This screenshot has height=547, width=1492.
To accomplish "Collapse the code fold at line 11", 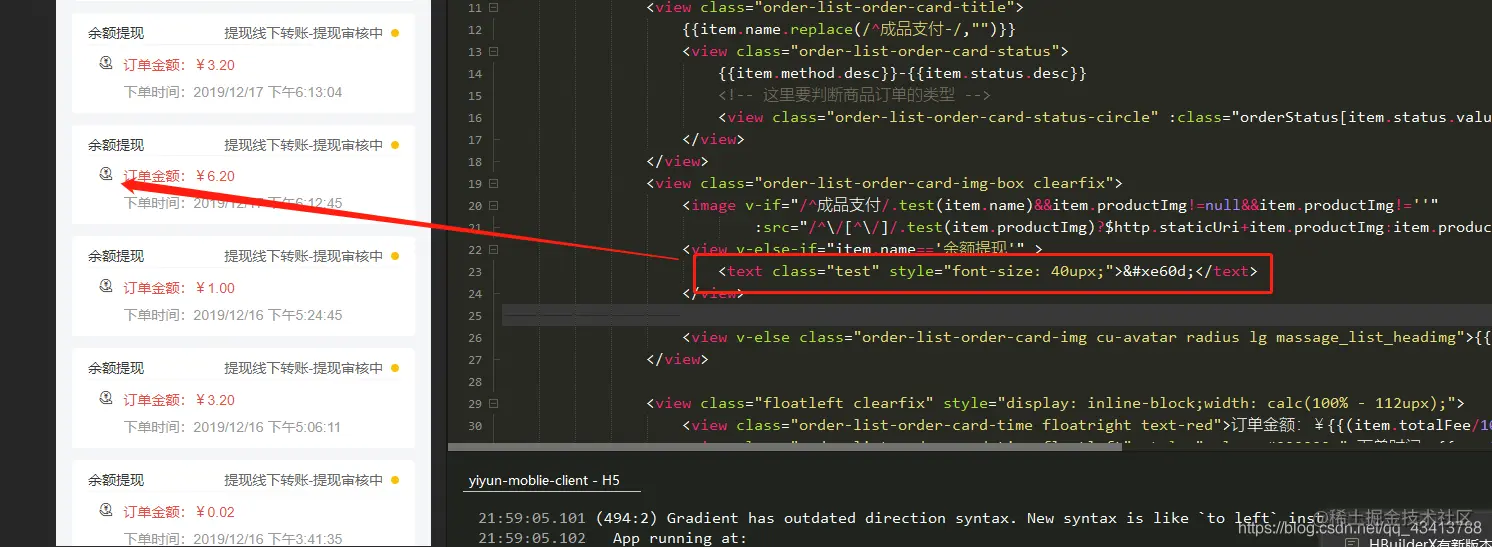I will [x=494, y=8].
